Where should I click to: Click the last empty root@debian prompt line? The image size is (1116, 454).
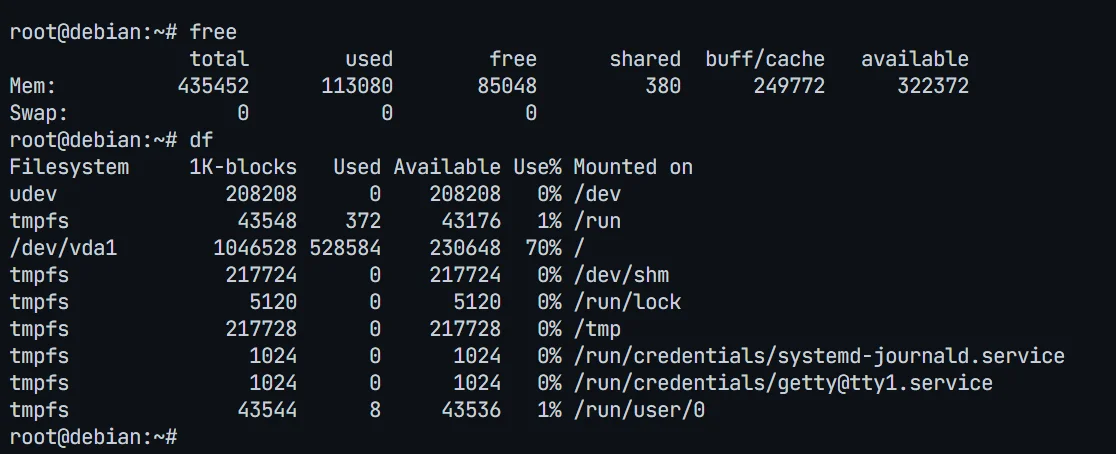click(93, 437)
